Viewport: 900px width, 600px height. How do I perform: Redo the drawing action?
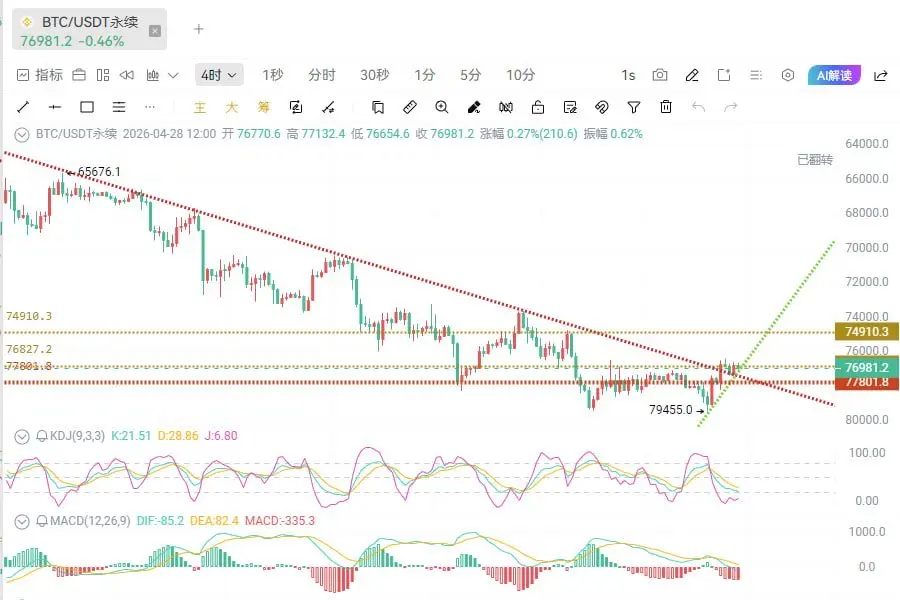pos(730,107)
